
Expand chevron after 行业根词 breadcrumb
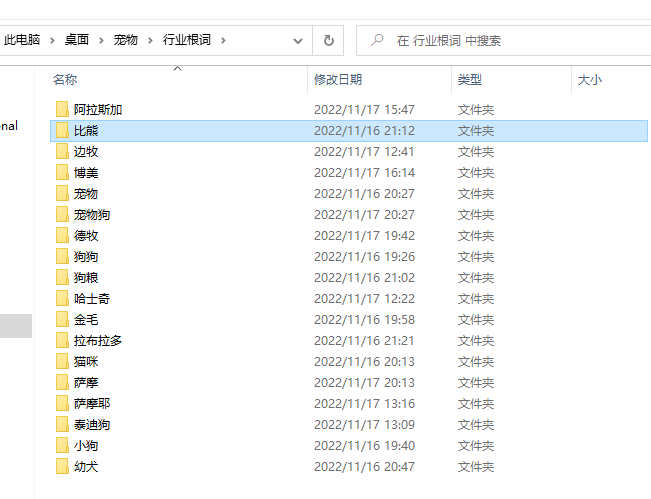click(223, 40)
